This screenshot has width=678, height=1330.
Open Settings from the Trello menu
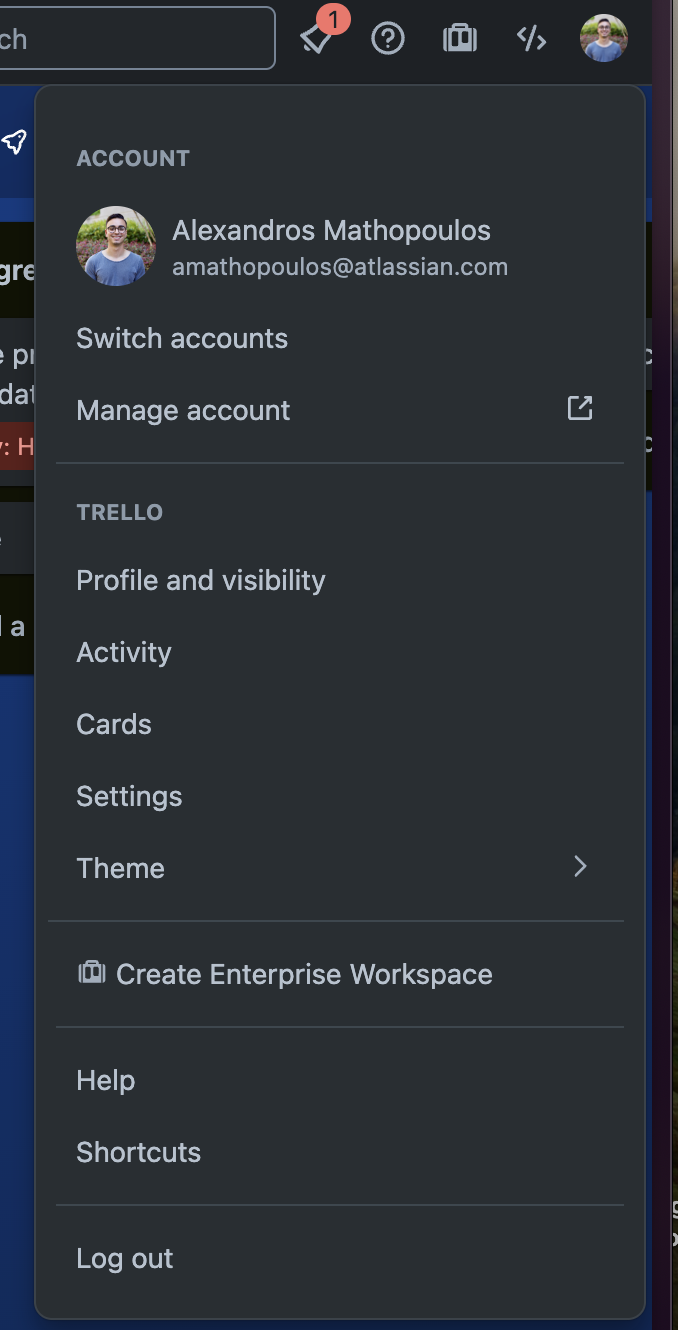(129, 795)
